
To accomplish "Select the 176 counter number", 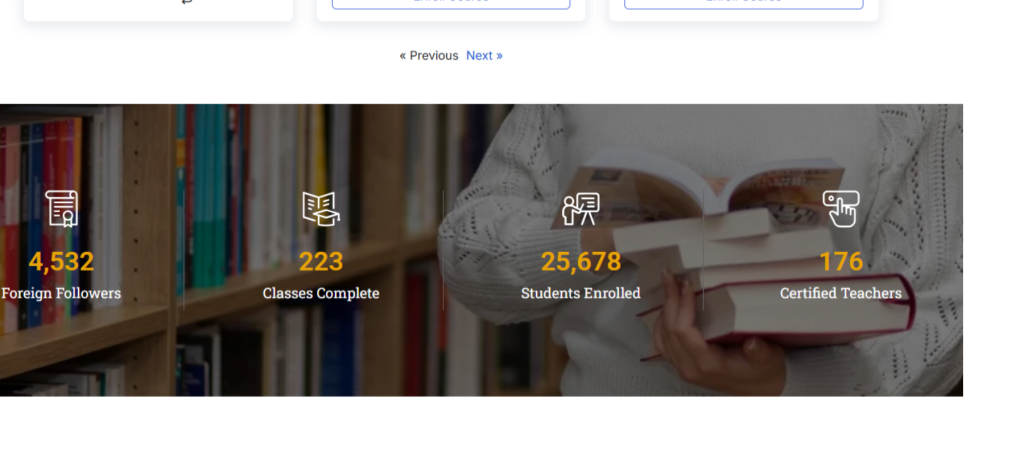I will pos(840,262).
